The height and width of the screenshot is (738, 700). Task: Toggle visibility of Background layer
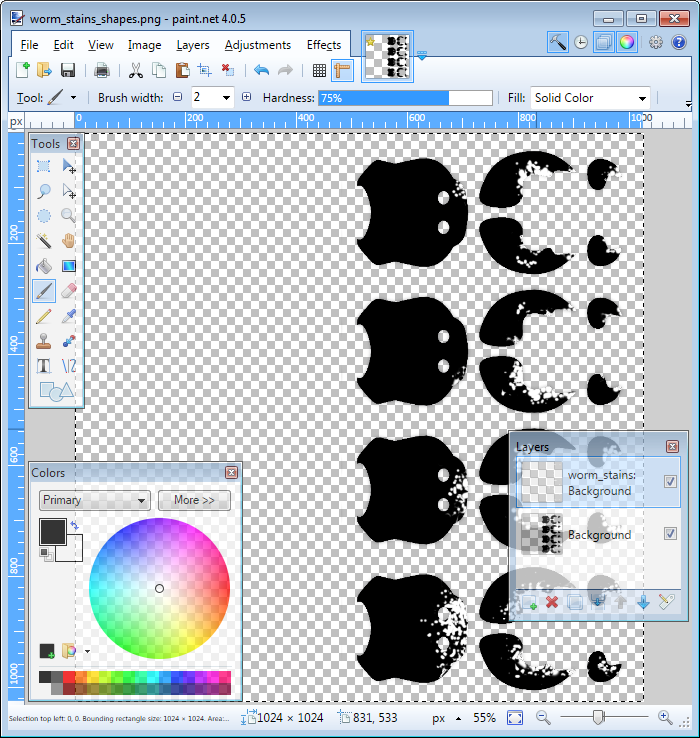tap(670, 533)
